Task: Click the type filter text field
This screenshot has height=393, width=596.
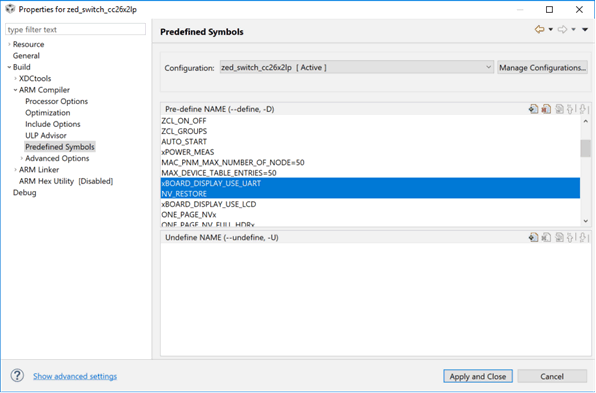Action: pyautogui.click(x=75, y=29)
